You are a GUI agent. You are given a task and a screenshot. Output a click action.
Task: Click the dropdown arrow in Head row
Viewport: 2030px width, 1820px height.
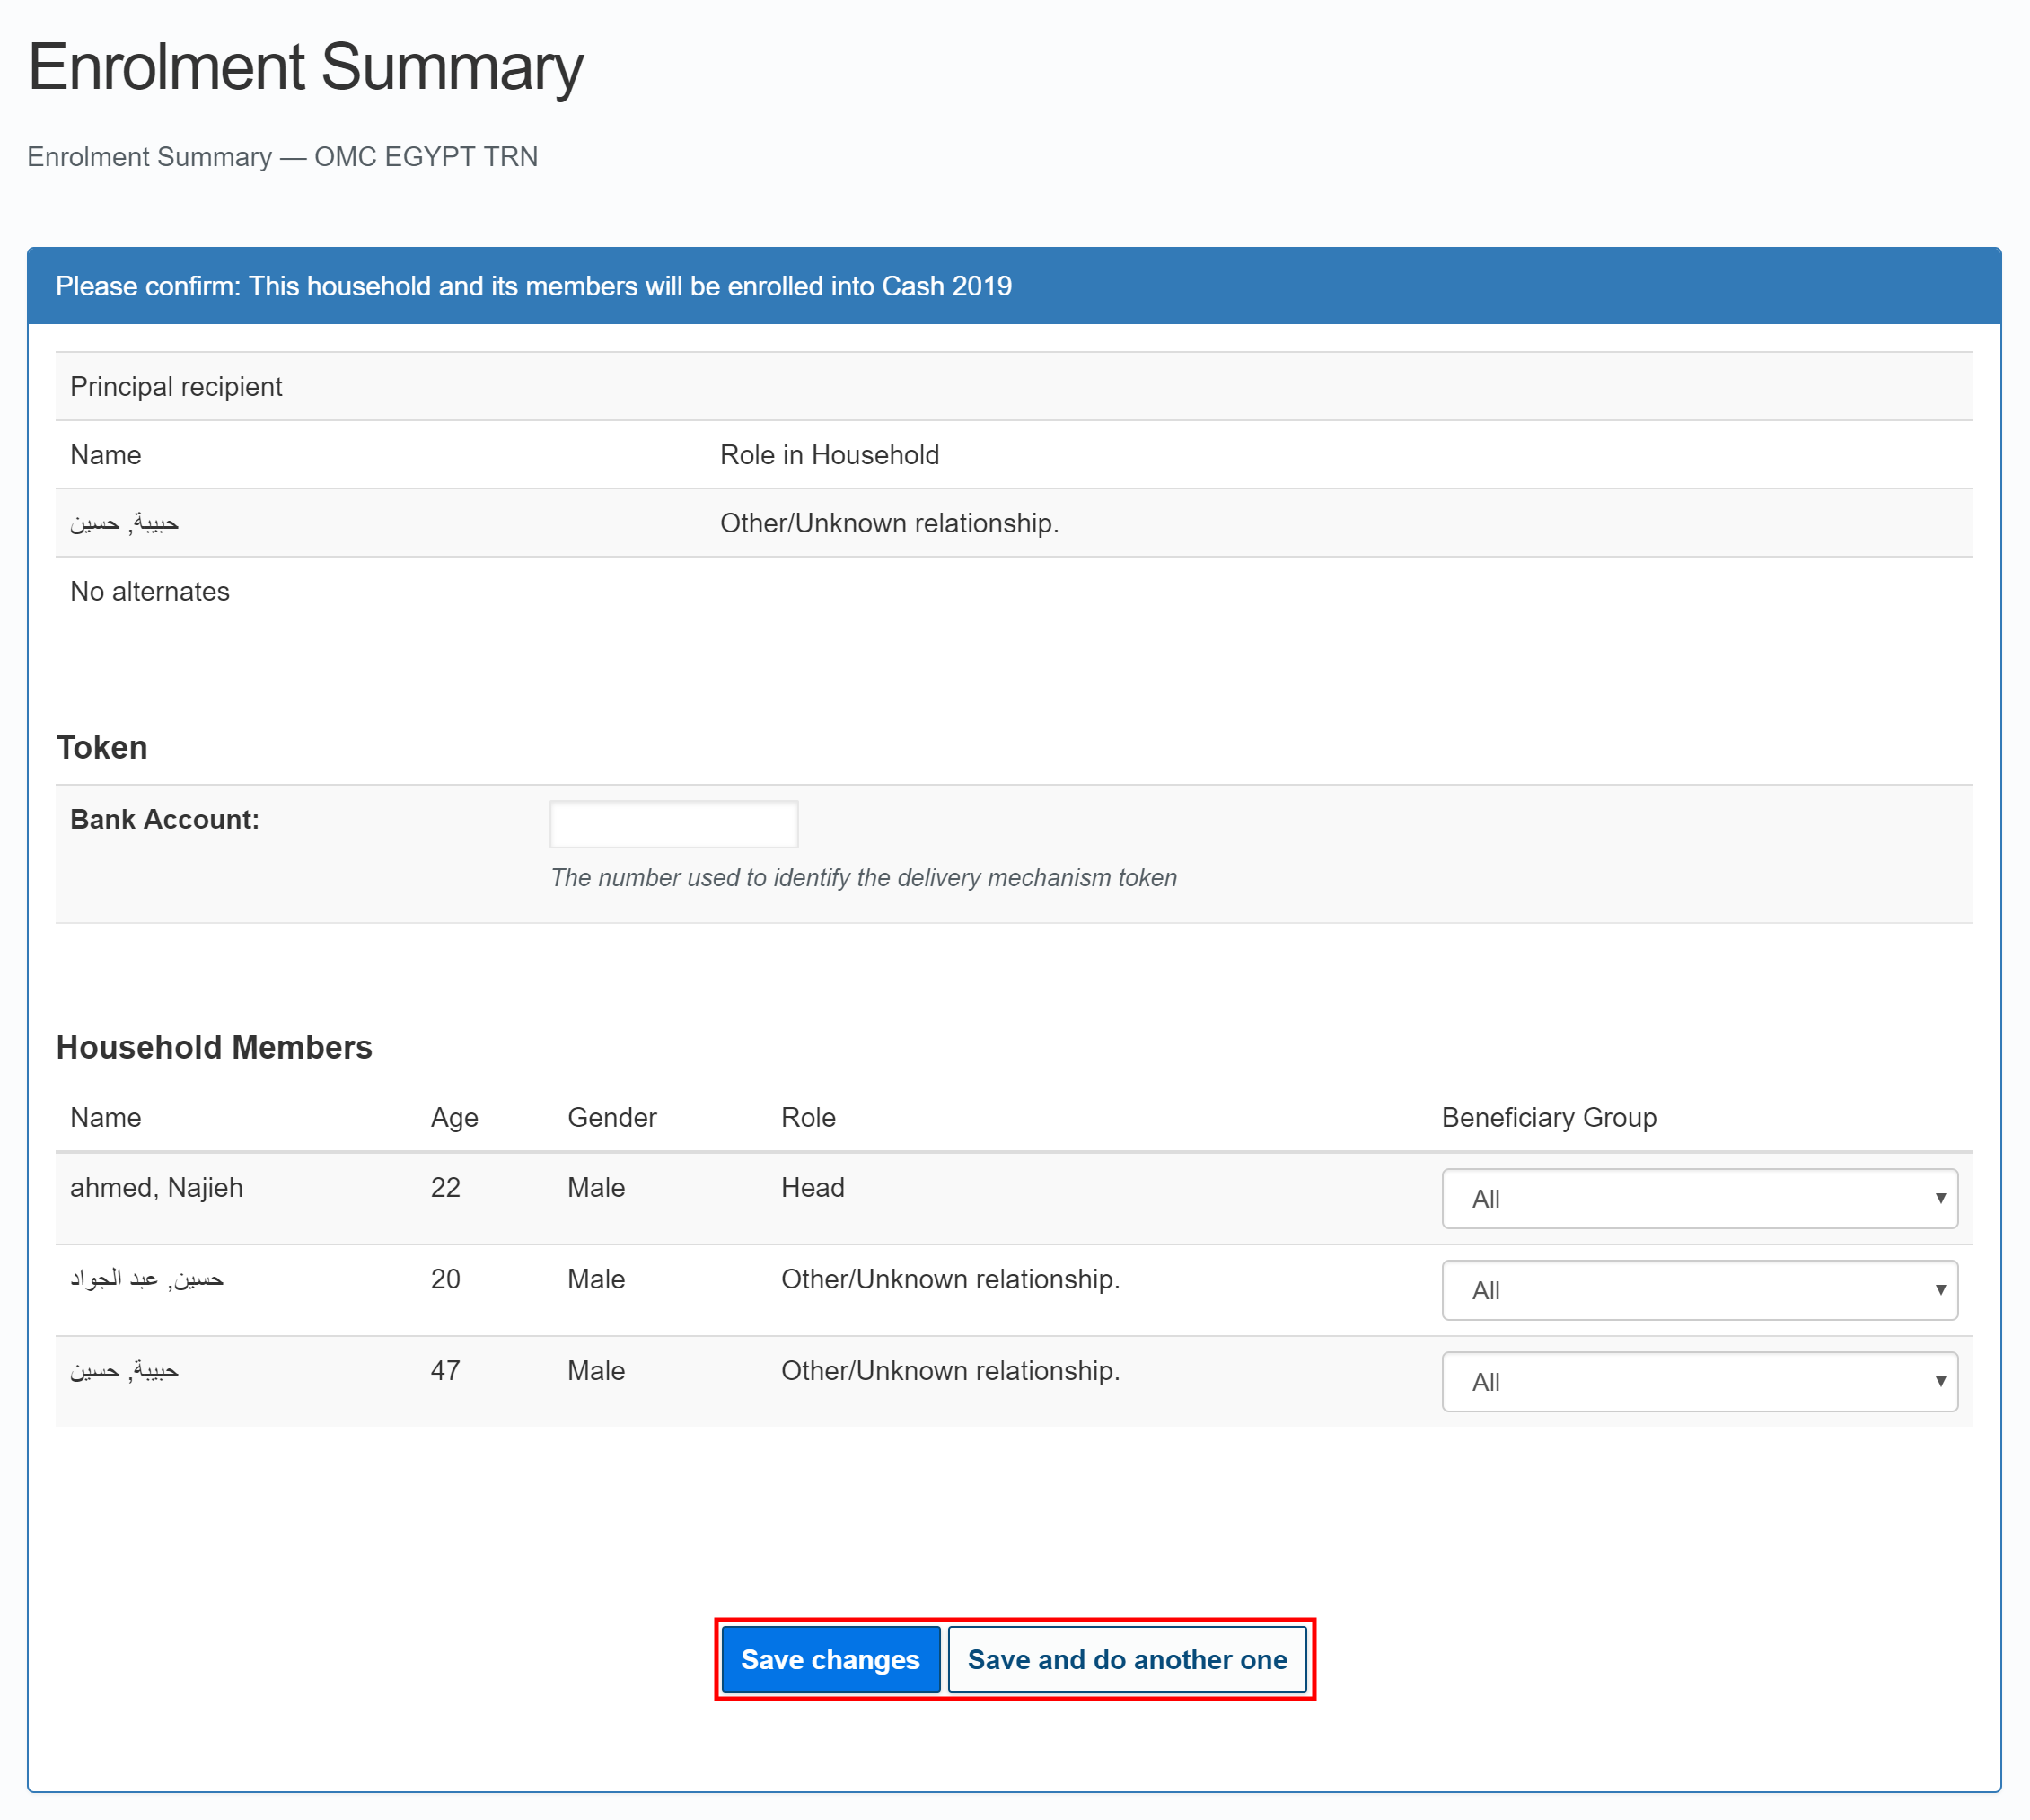pos(1939,1198)
